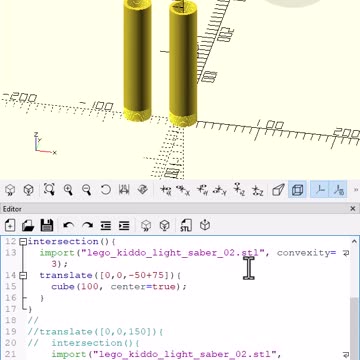360x360 pixels.
Task: Place cursor on 'intersection(){' at line 12
Action: (72, 241)
